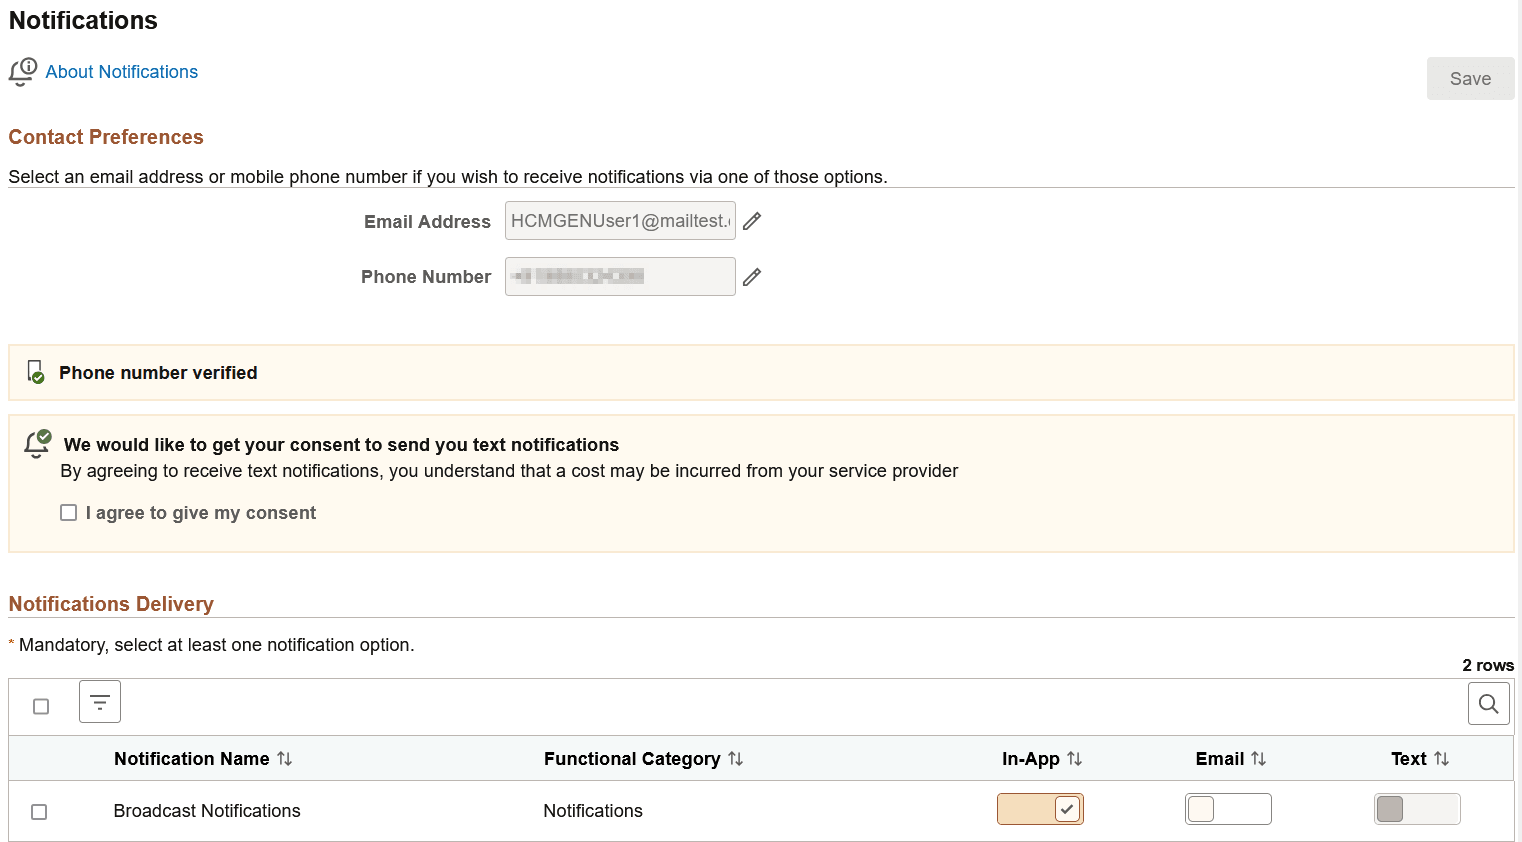Select all rows with the header checkbox
This screenshot has width=1522, height=842.
tap(40, 705)
